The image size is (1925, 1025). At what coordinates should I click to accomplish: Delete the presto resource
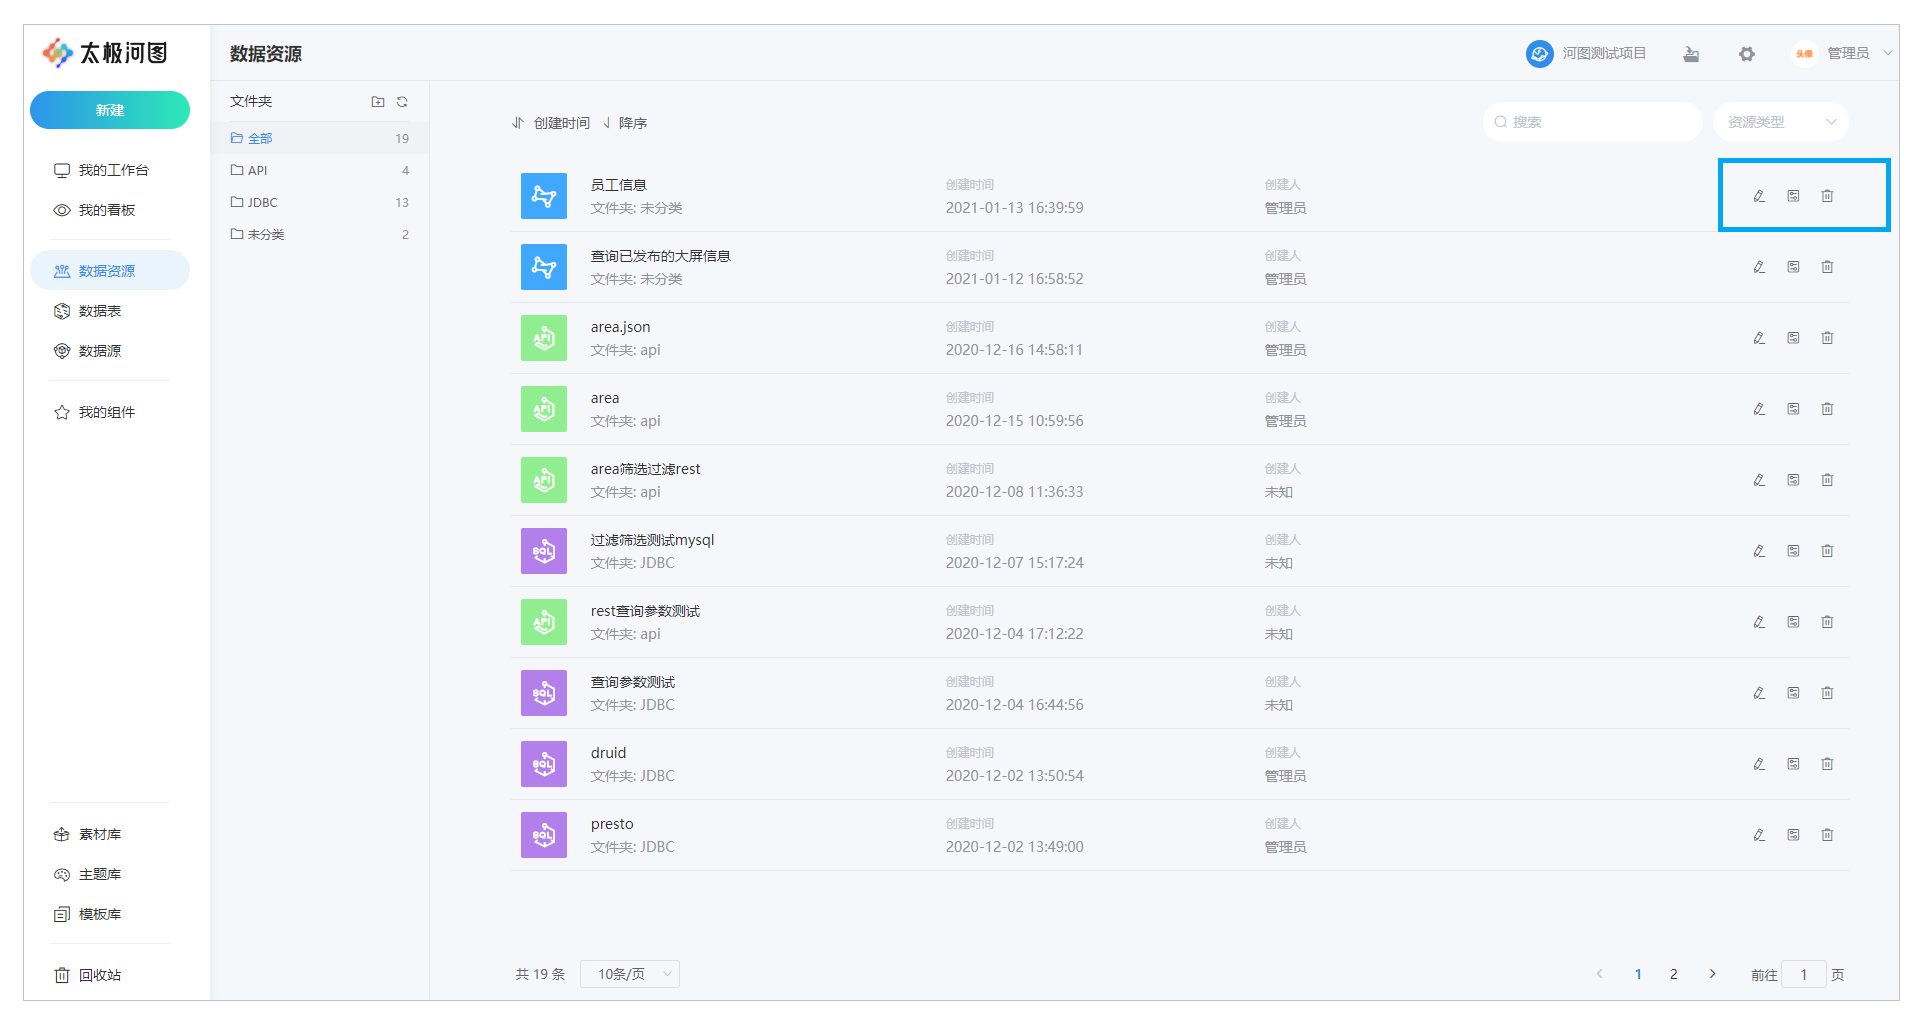pyautogui.click(x=1827, y=835)
